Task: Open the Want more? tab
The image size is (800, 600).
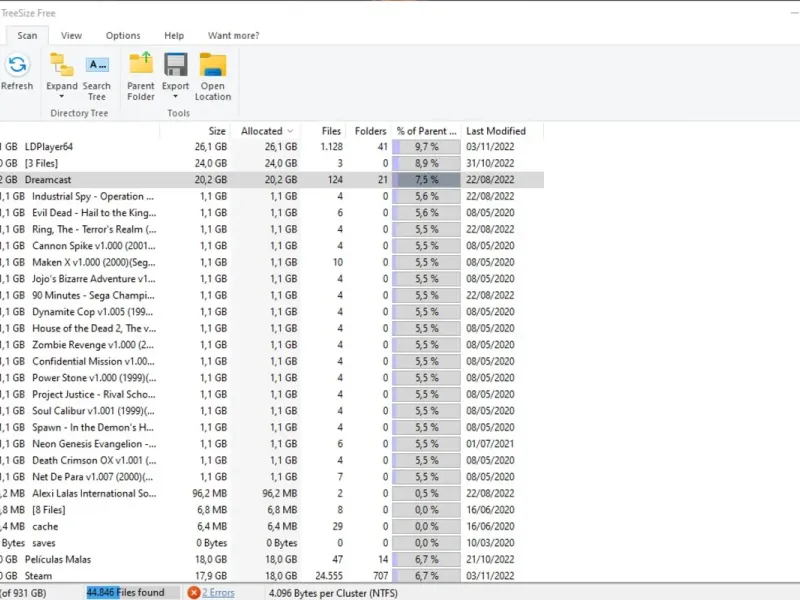Action: click(x=234, y=35)
